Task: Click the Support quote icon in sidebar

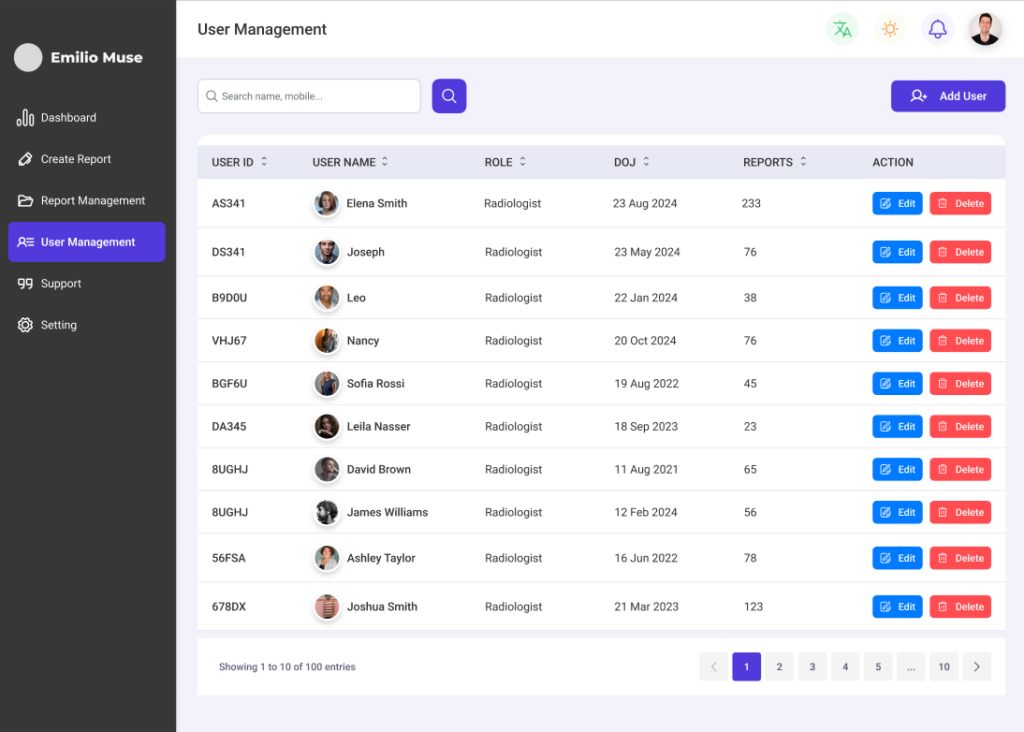Action: [25, 284]
